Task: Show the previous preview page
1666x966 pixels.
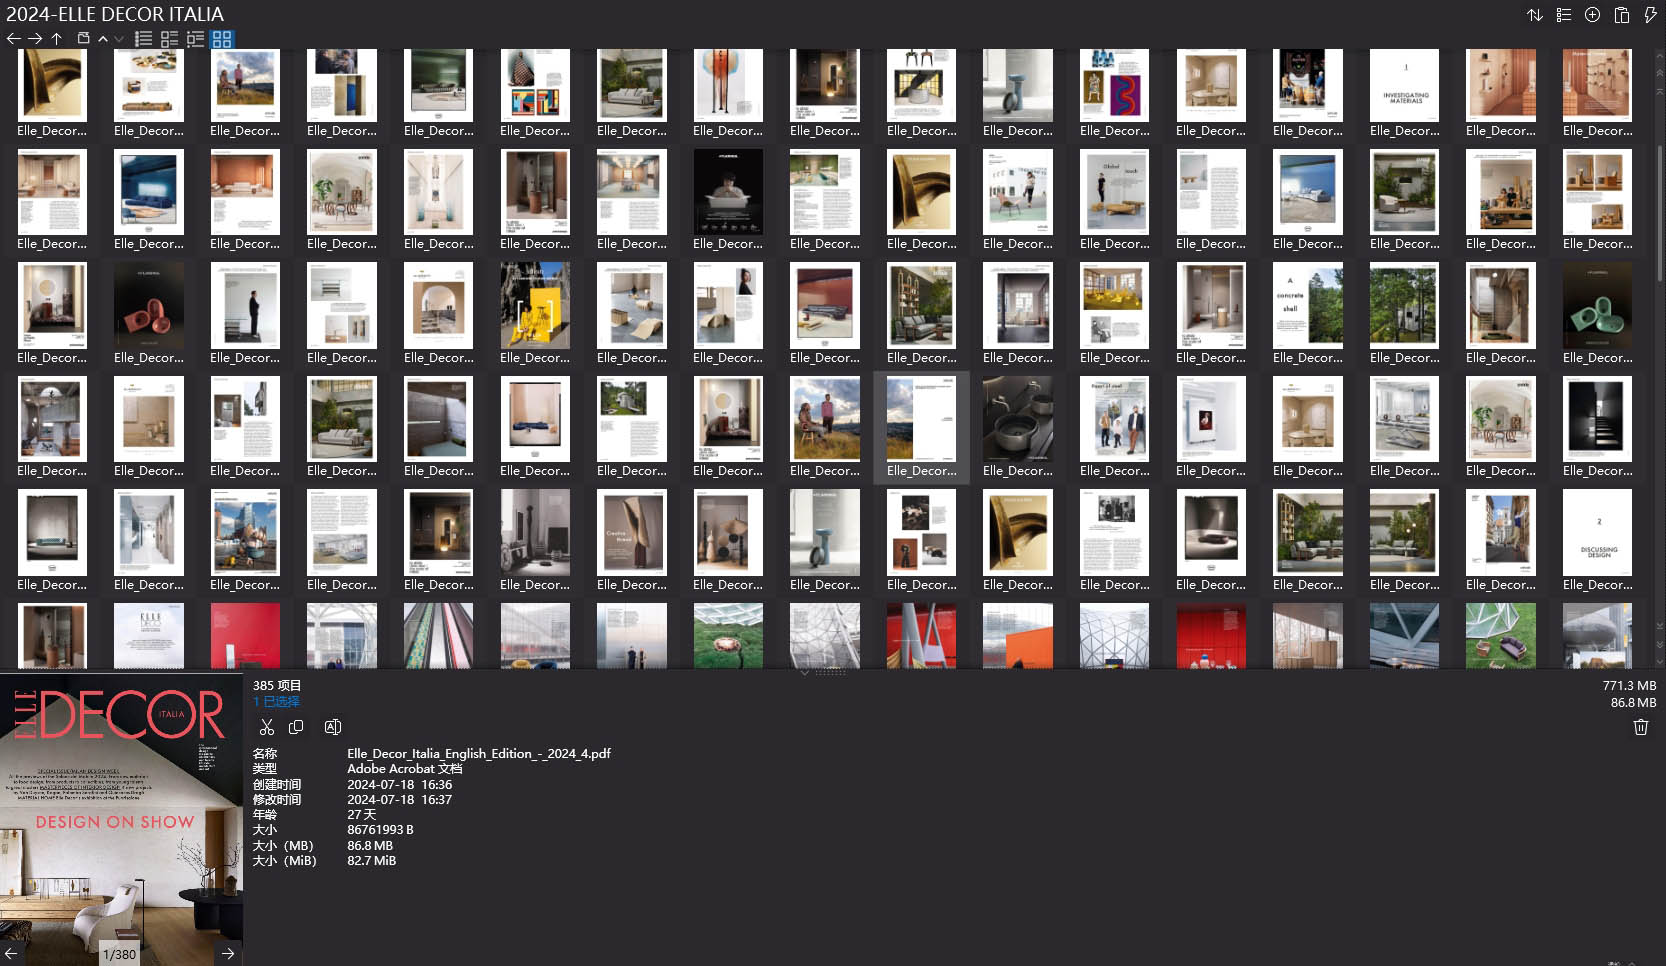Action: [12, 953]
